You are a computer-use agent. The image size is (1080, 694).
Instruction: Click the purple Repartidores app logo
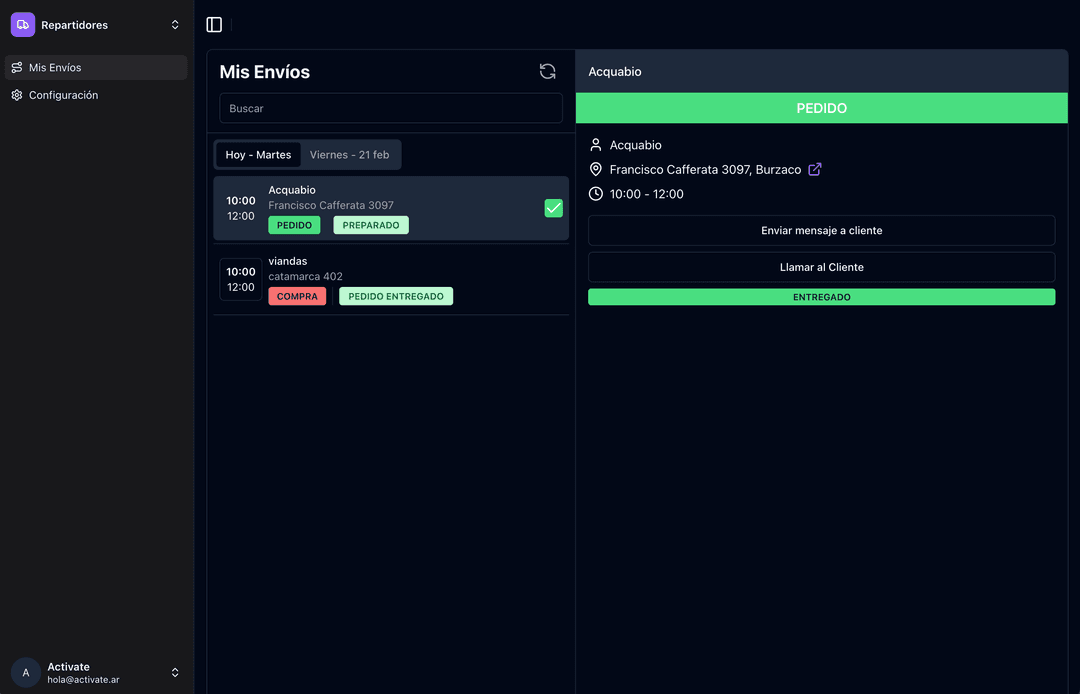pyautogui.click(x=22, y=23)
